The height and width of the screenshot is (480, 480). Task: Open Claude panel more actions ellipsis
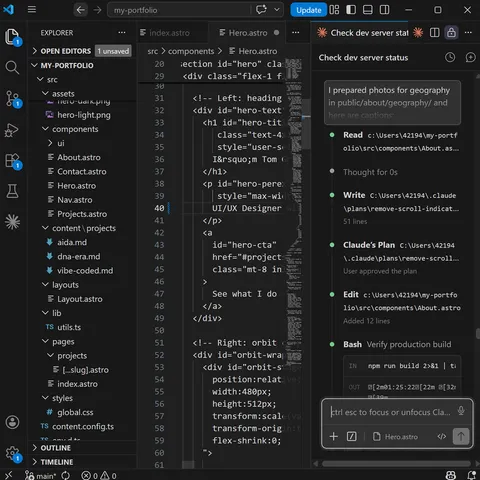coord(468,33)
